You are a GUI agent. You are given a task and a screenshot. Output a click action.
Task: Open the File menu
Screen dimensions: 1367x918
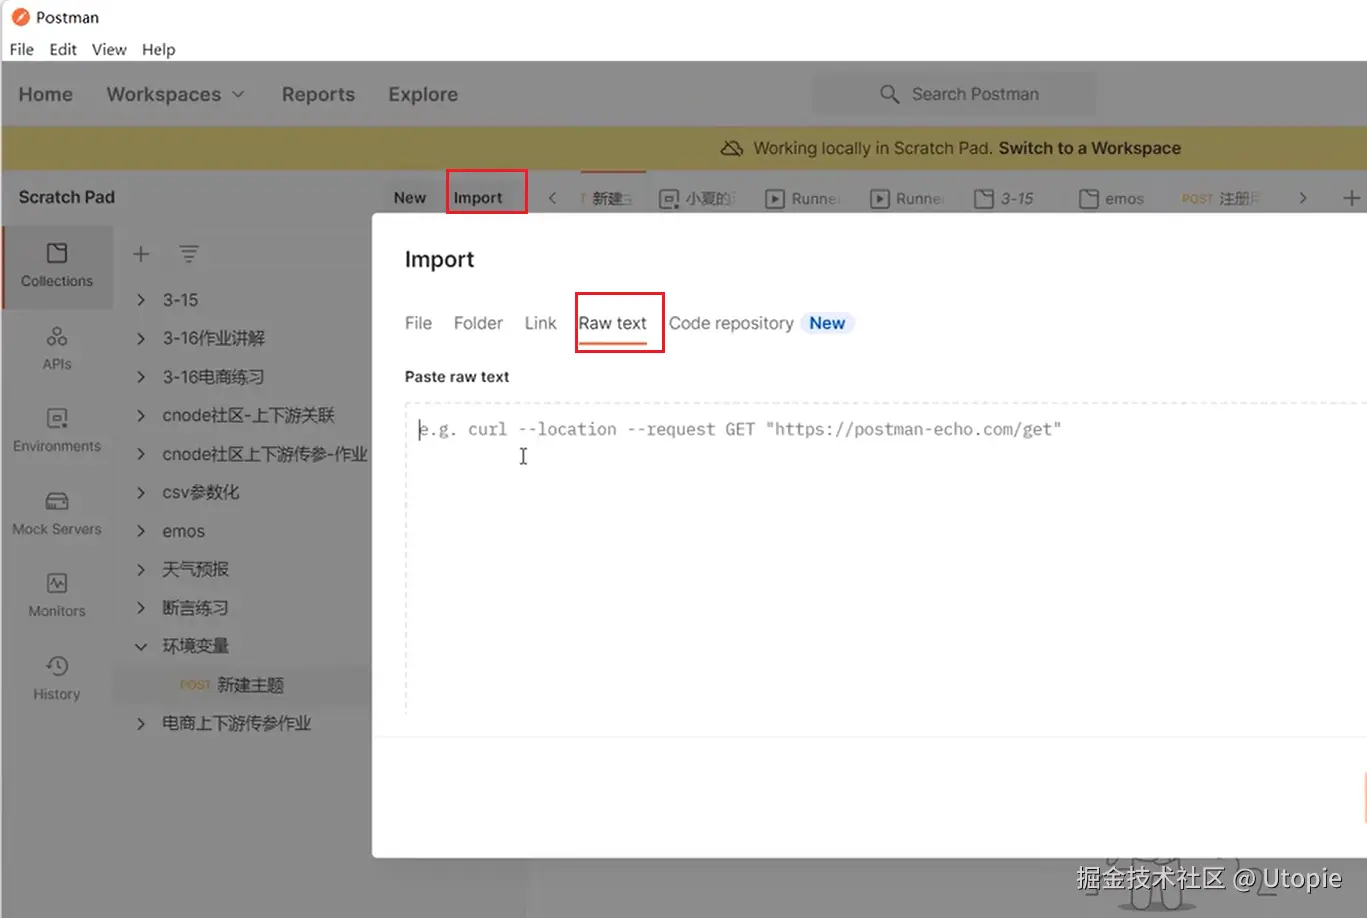pyautogui.click(x=22, y=49)
